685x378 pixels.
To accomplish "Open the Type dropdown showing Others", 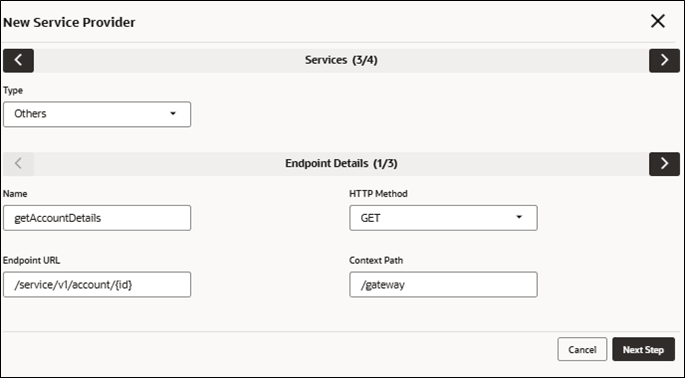I will (x=97, y=114).
